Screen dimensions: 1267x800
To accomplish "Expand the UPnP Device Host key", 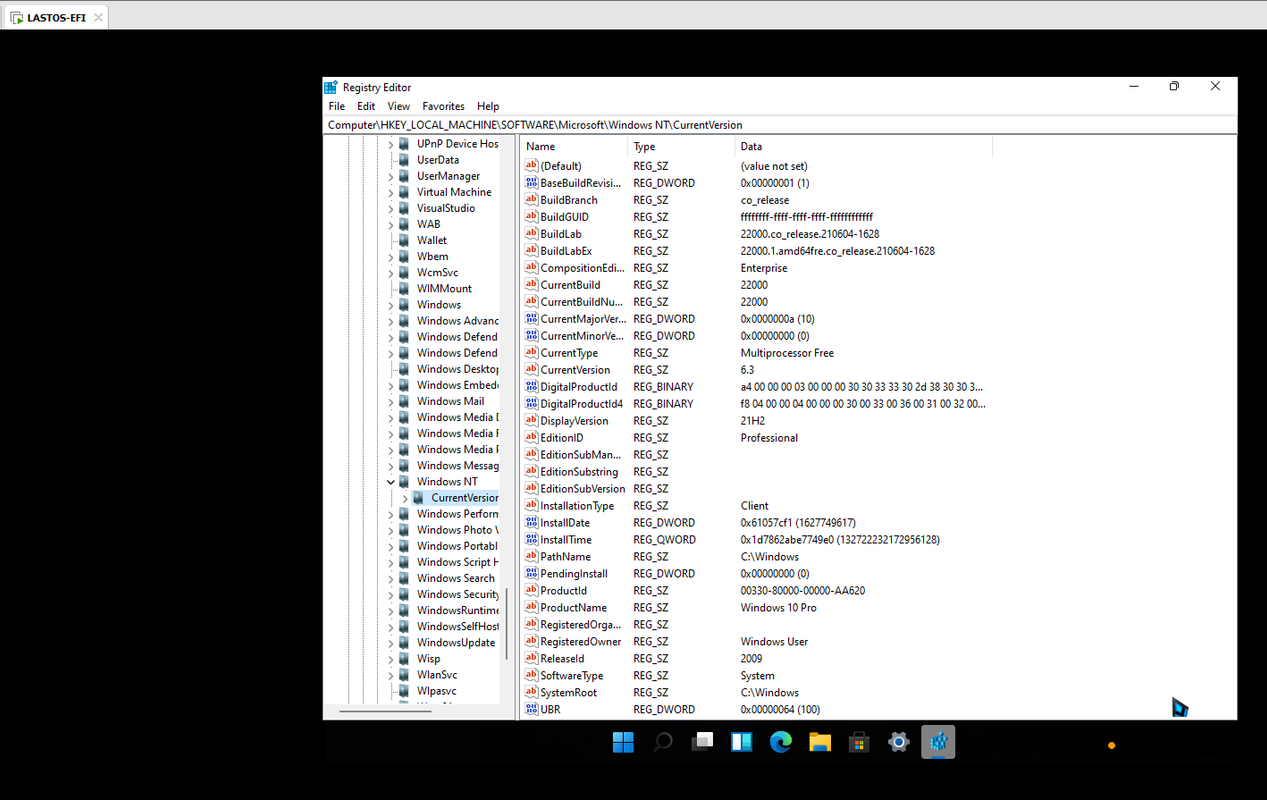I will point(391,144).
